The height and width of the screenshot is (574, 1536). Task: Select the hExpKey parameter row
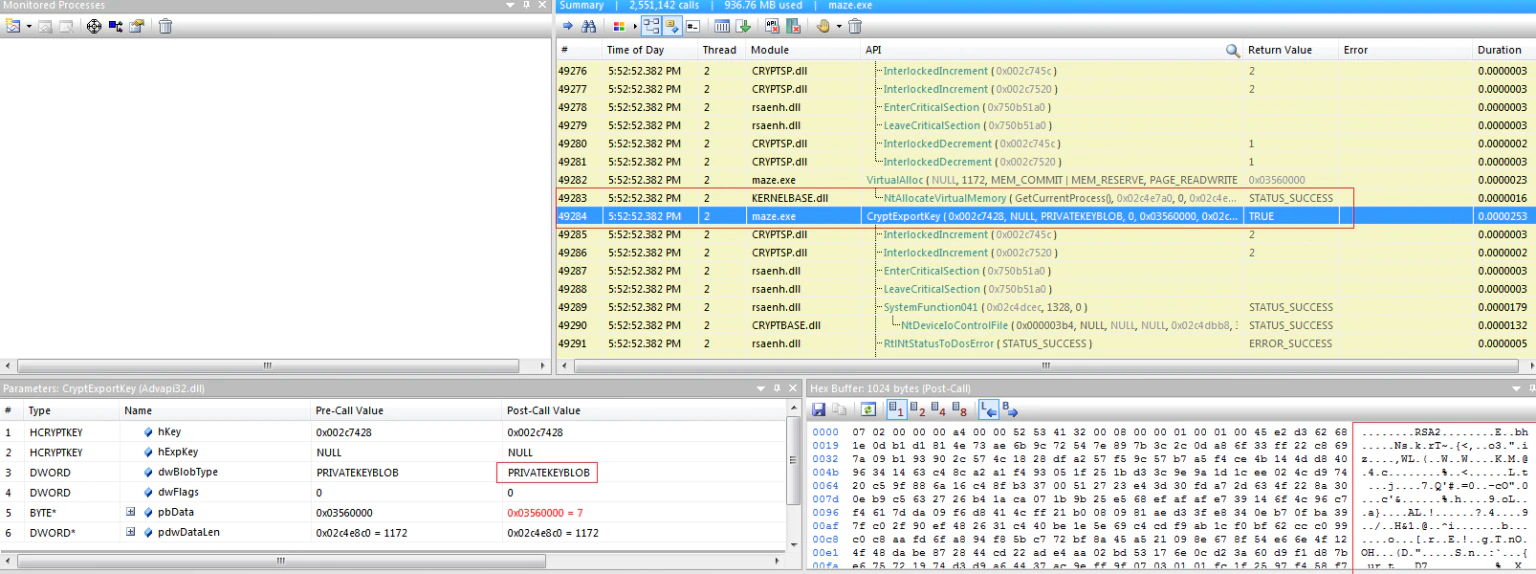click(x=393, y=452)
